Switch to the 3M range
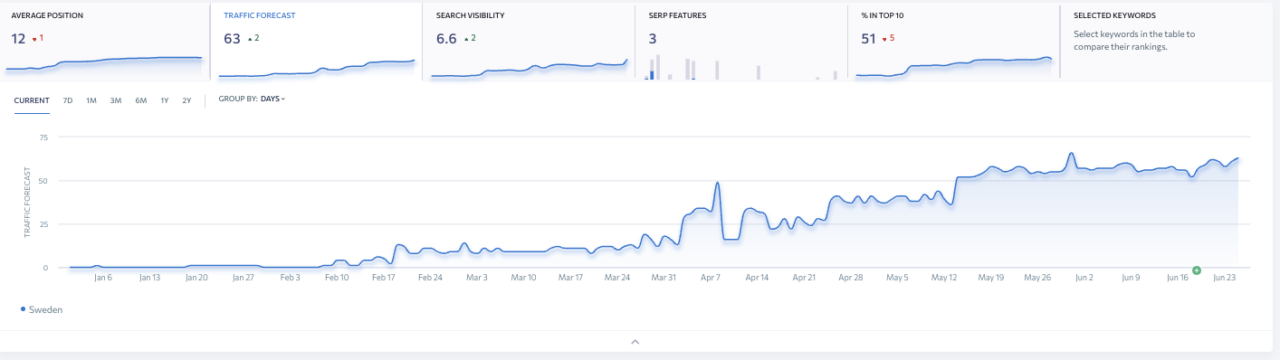The height and width of the screenshot is (360, 1280). (116, 100)
